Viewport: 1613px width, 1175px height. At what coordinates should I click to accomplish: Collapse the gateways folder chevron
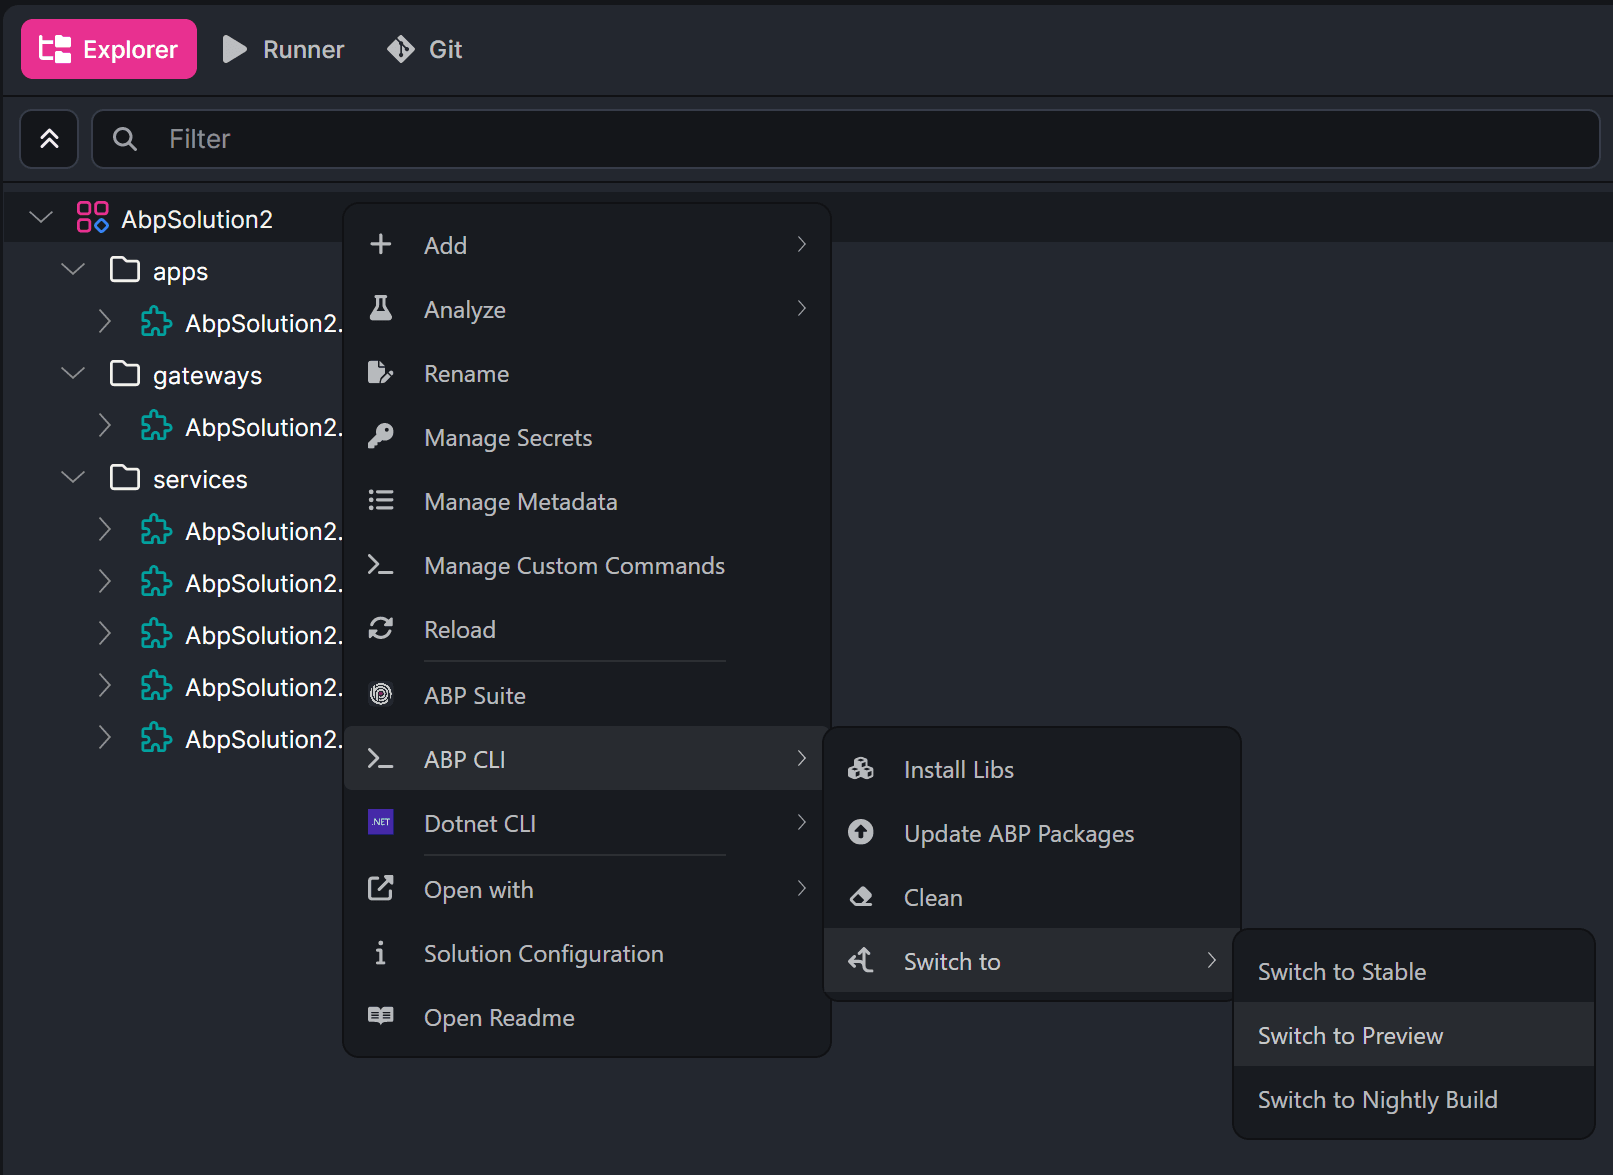click(73, 373)
